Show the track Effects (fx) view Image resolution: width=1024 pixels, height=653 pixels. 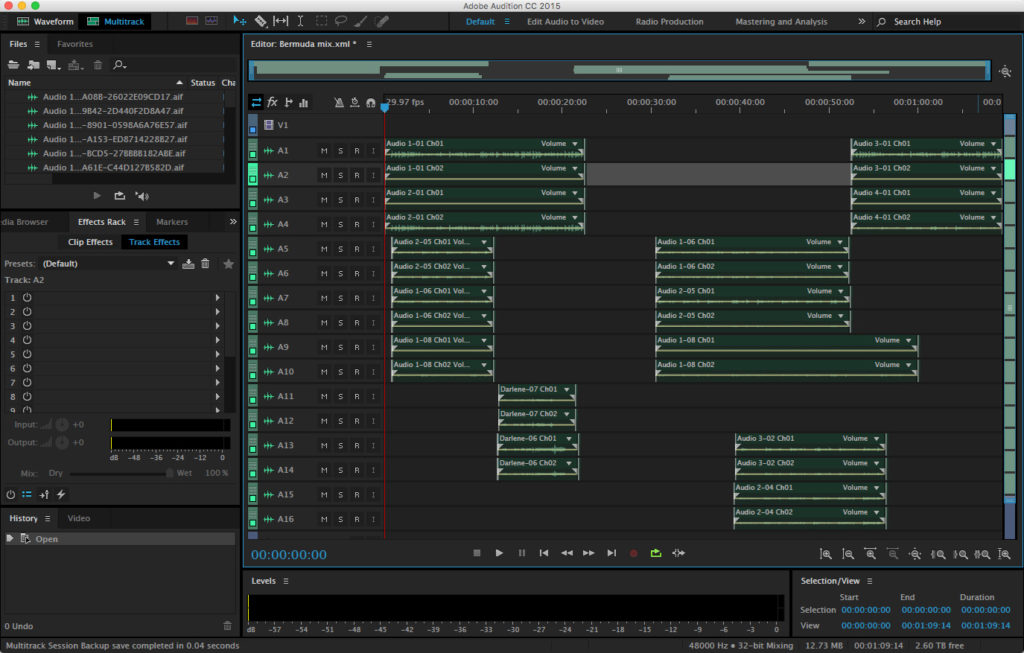pyautogui.click(x=272, y=103)
